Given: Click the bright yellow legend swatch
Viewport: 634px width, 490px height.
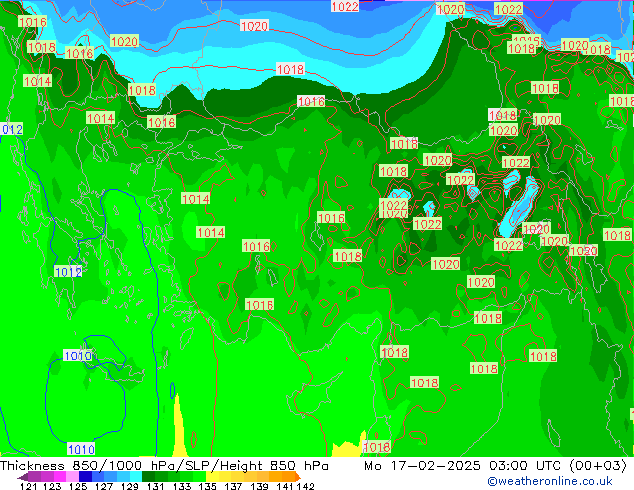Looking at the screenshot, I should [x=212, y=477].
